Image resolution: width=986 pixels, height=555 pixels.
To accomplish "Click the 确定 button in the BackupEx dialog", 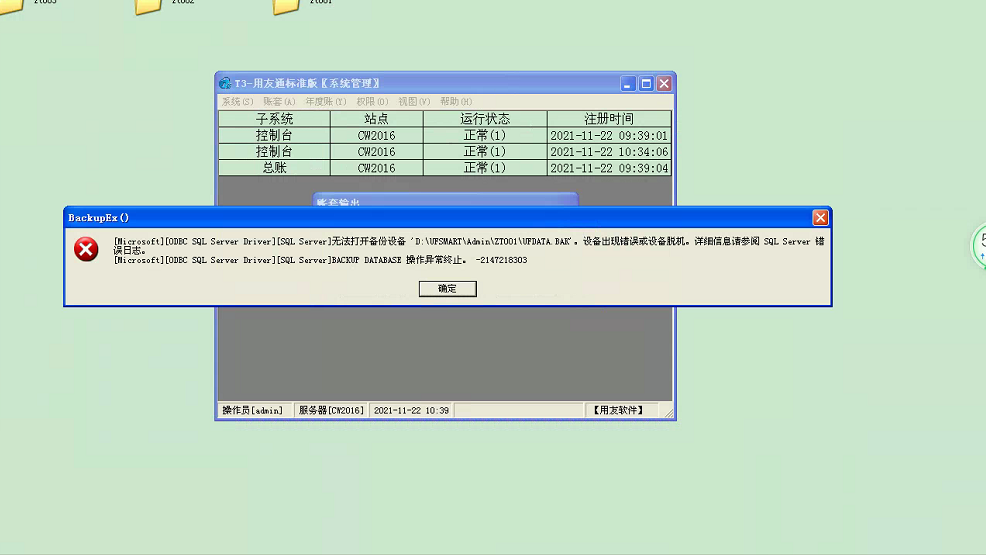I will pyautogui.click(x=448, y=288).
